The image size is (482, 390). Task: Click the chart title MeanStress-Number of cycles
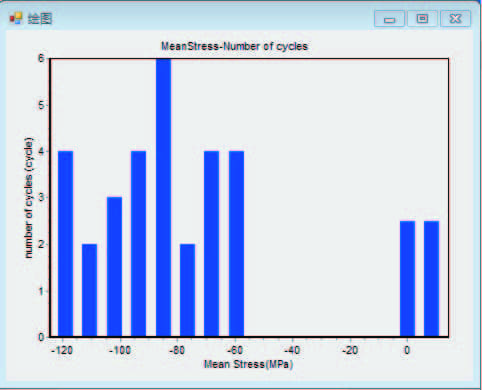click(x=234, y=46)
